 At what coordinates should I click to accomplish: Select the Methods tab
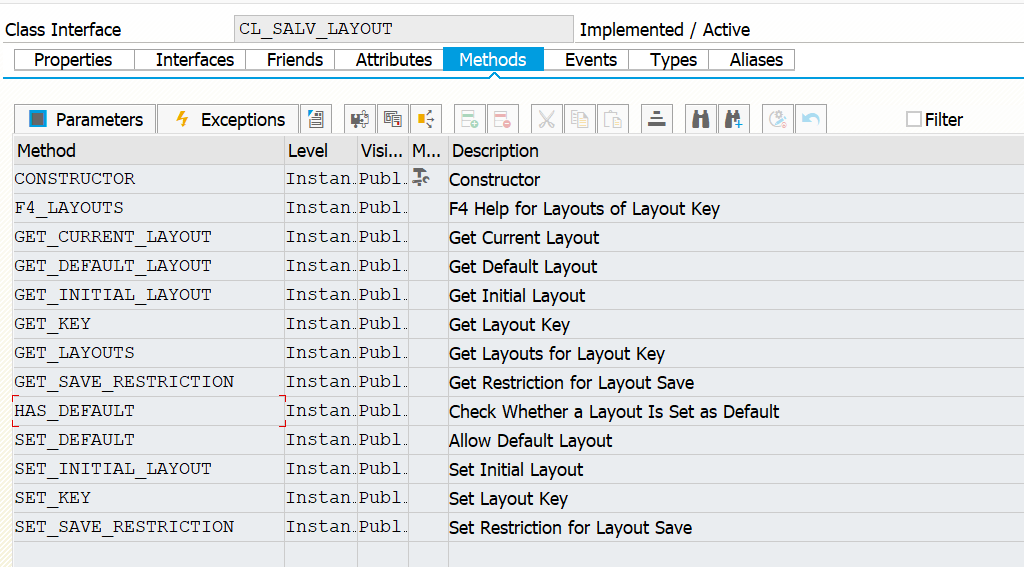click(x=493, y=59)
